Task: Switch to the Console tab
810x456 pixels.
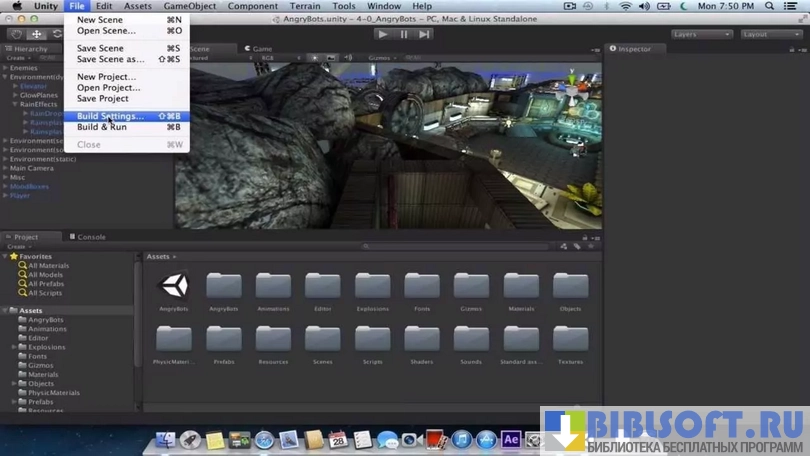Action: tap(90, 237)
